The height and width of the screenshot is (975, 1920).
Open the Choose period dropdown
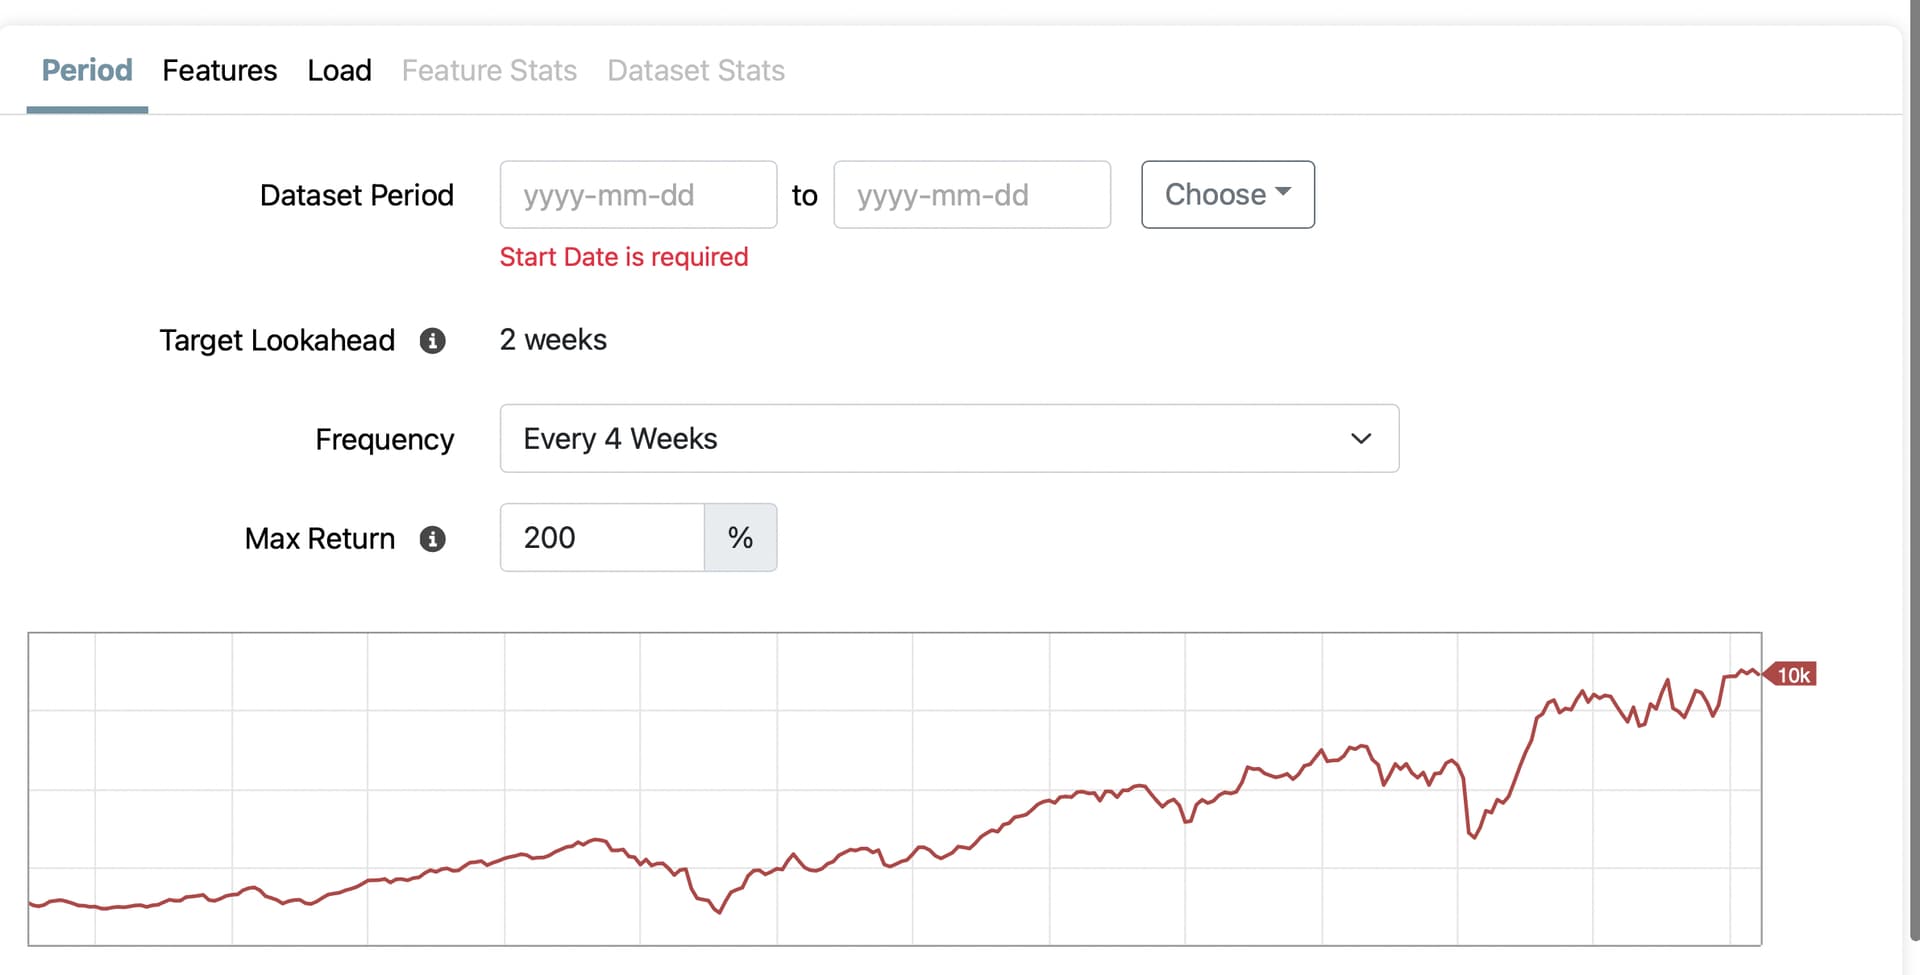[1227, 195]
